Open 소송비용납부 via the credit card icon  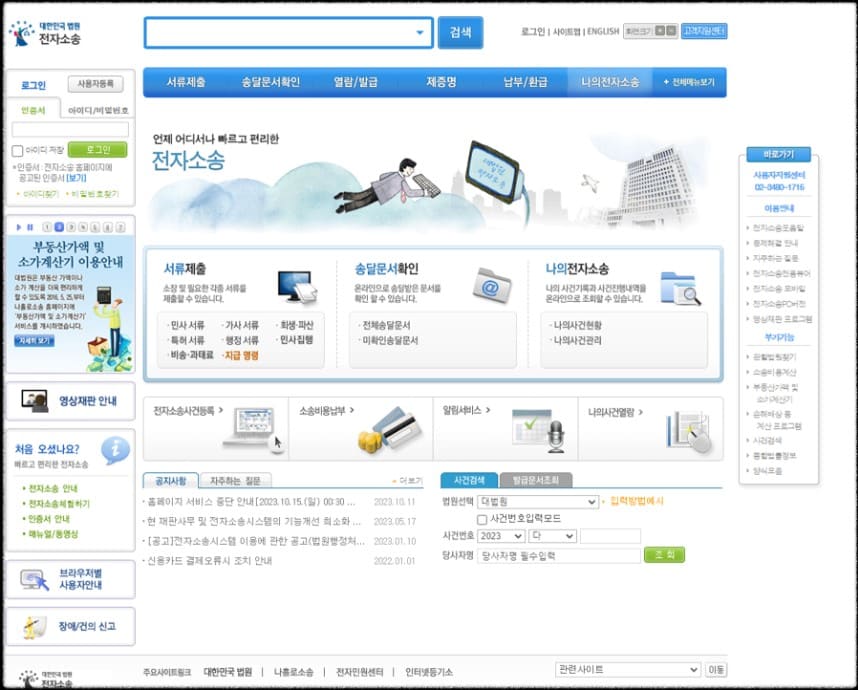pos(395,428)
